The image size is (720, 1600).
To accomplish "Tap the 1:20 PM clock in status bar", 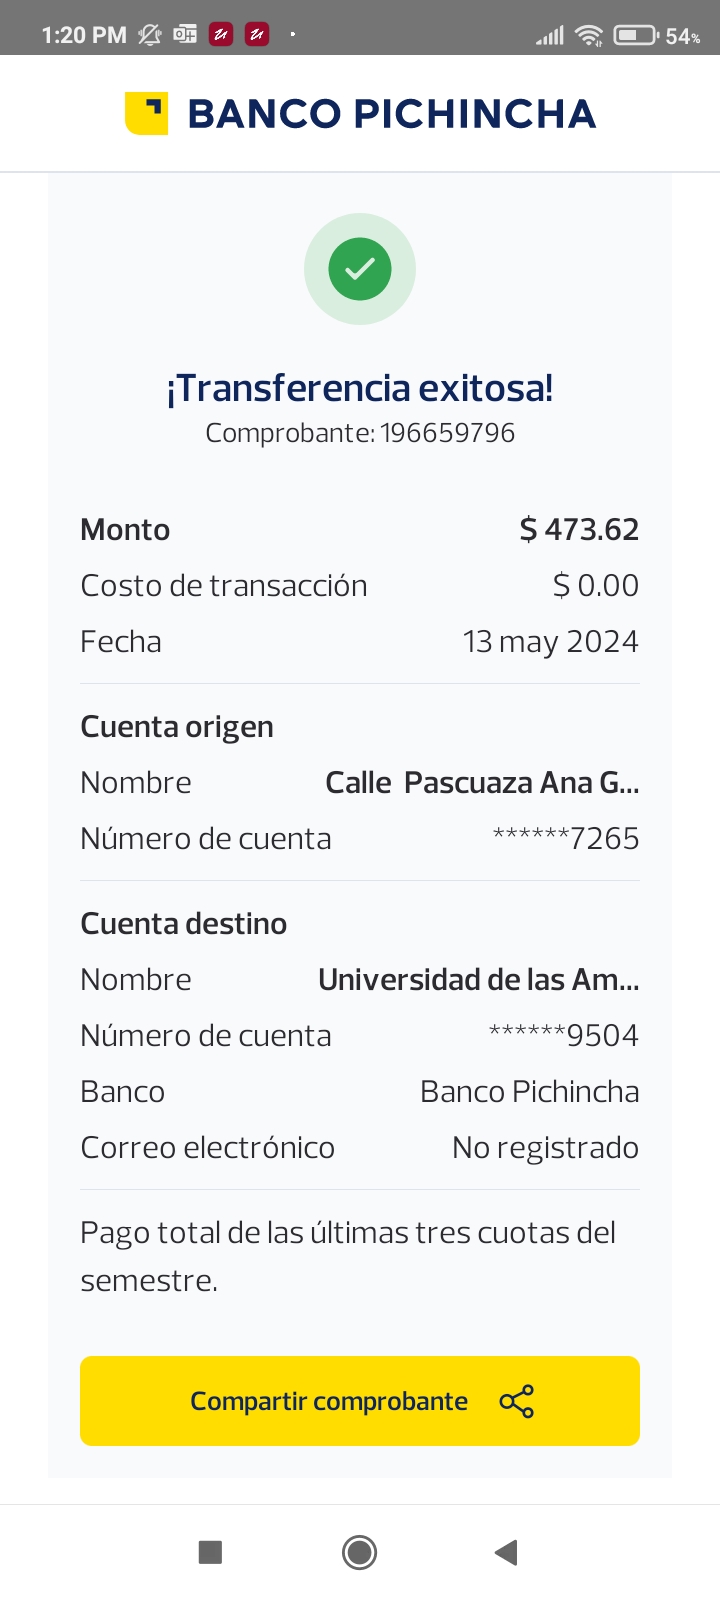I will click(x=84, y=36).
